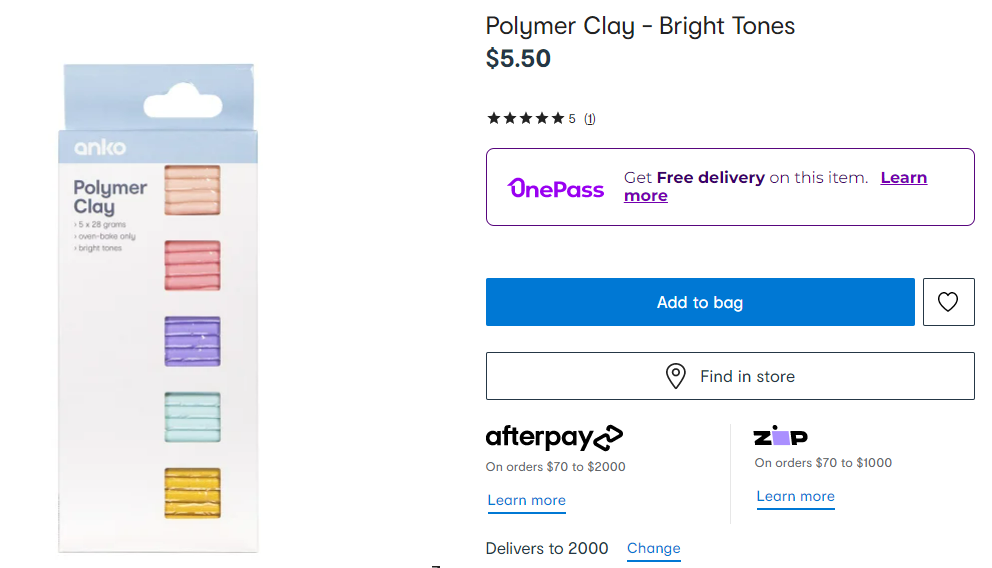Click the heart wishlist icon
Screen dimensions: 992x568
948,302
